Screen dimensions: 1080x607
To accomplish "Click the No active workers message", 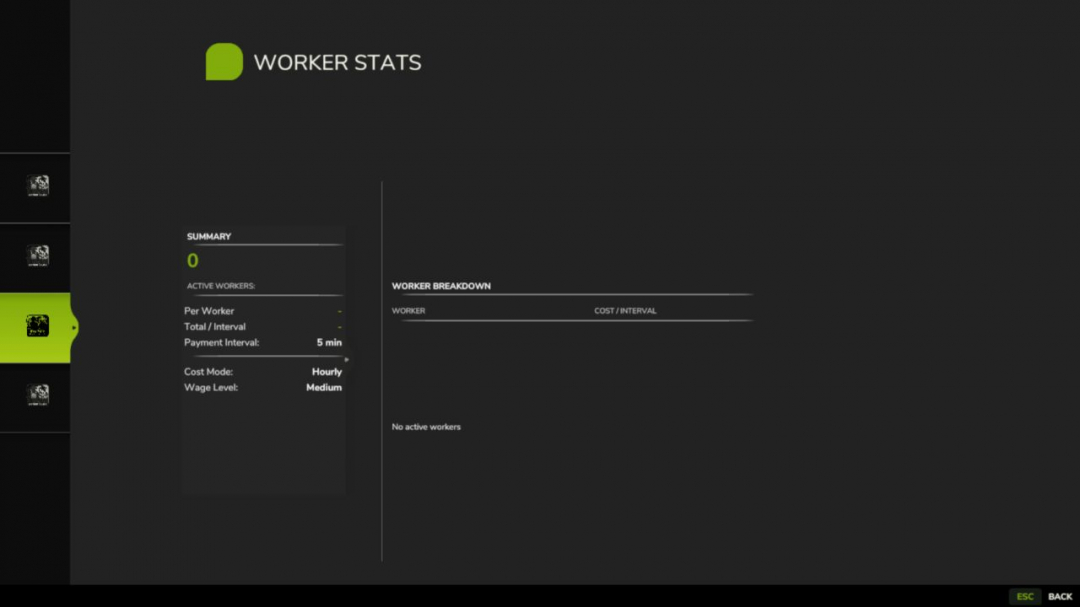I will 426,426.
